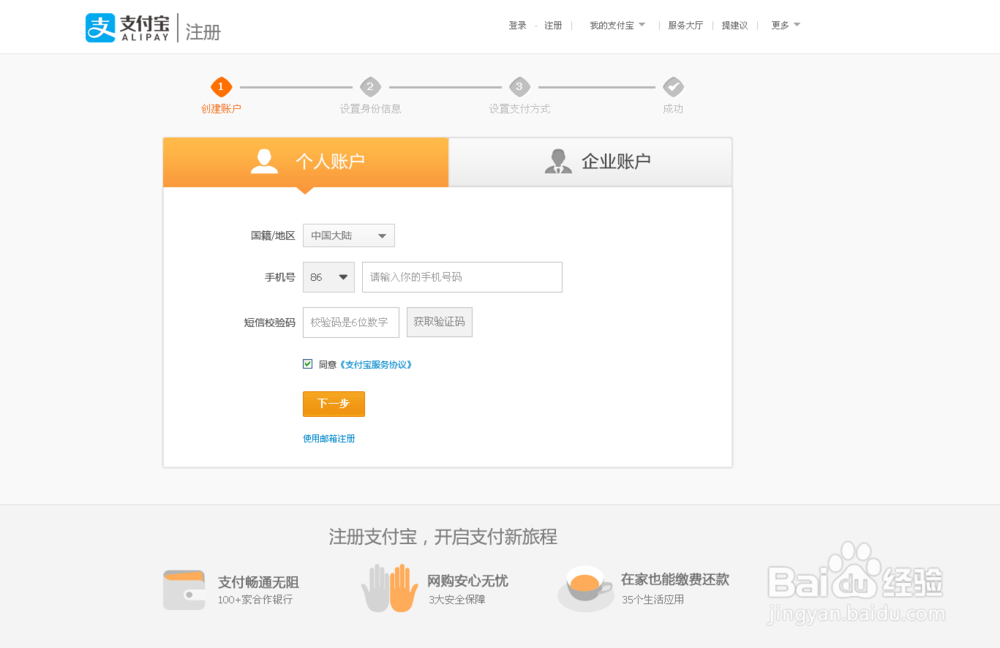Screen dimensions: 1000x648
Task: Open the 《支付宝服务协议》 link
Action: tap(376, 365)
